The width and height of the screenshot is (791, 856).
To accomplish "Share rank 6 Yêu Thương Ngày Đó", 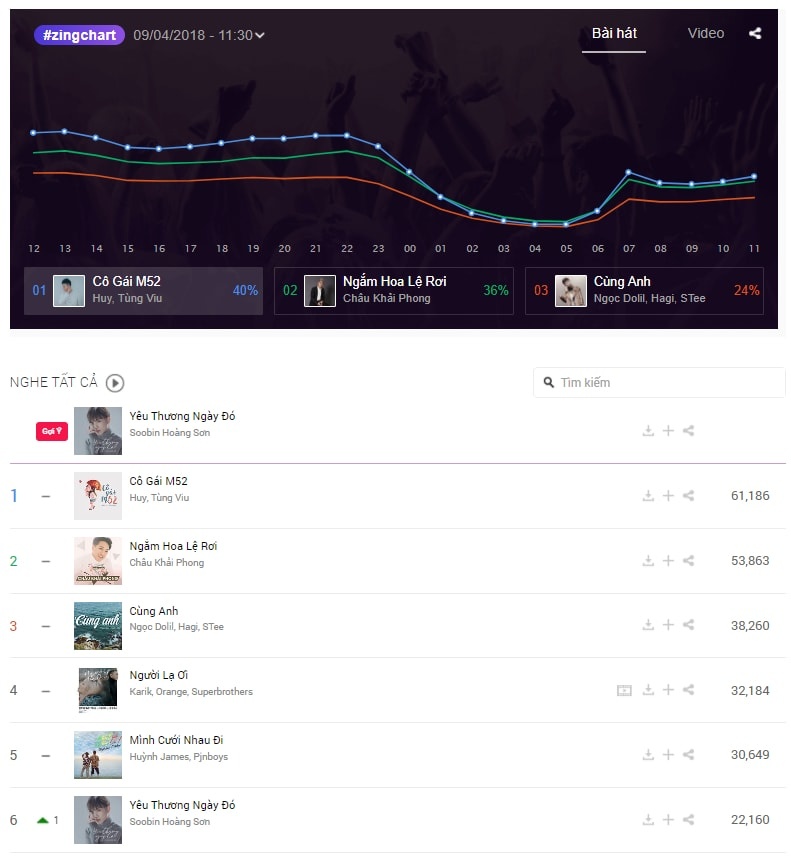I will click(688, 819).
